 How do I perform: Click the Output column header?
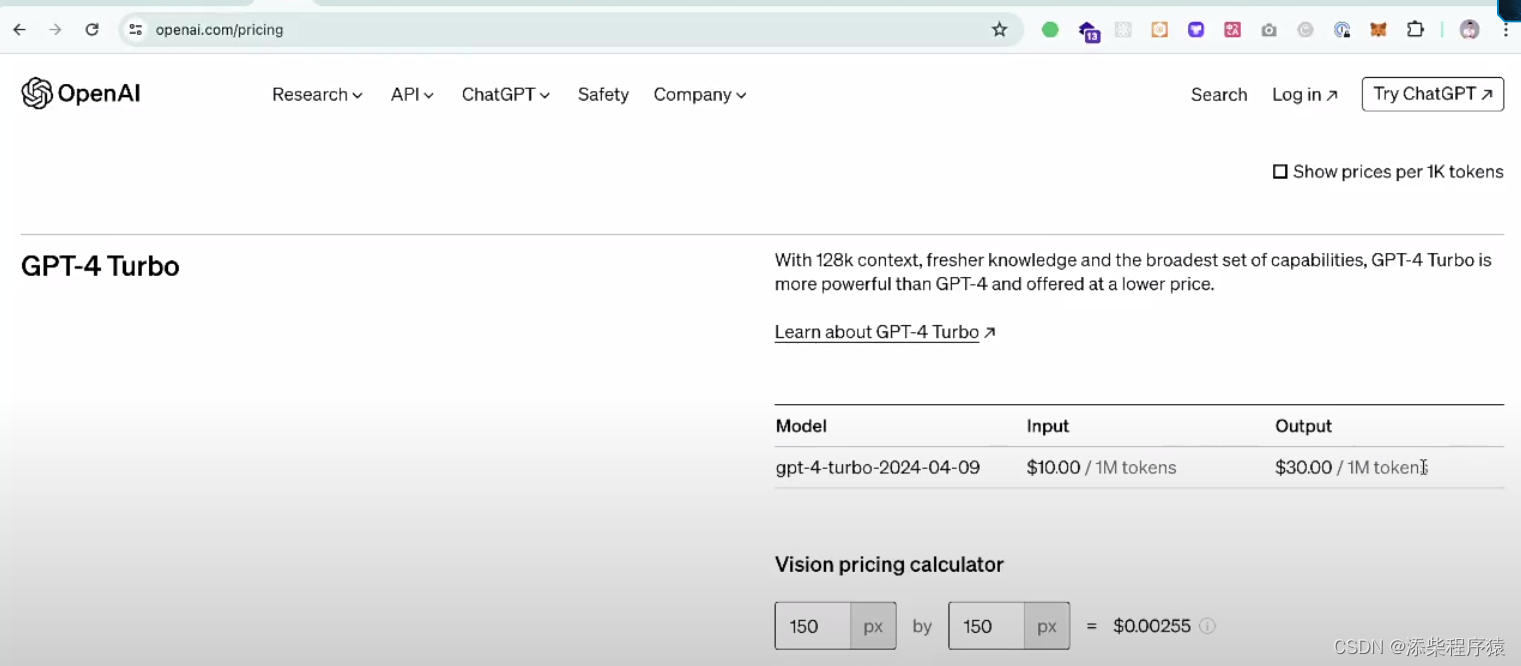pos(1303,426)
